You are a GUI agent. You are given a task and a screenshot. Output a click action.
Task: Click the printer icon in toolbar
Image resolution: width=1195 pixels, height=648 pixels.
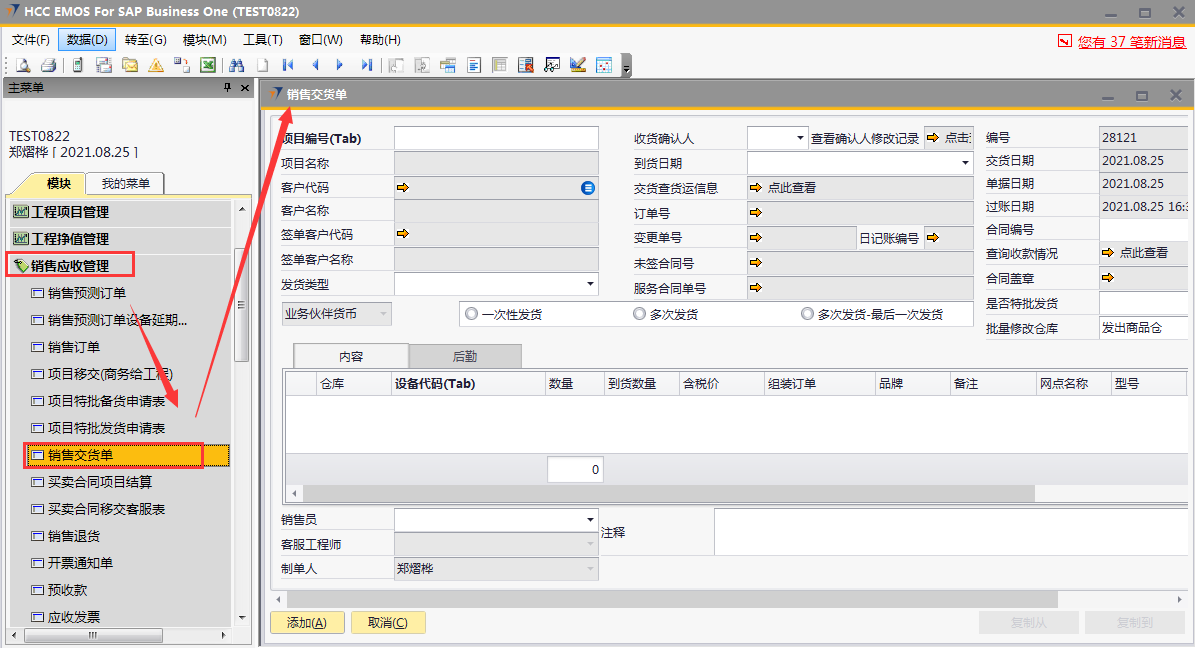coord(48,65)
